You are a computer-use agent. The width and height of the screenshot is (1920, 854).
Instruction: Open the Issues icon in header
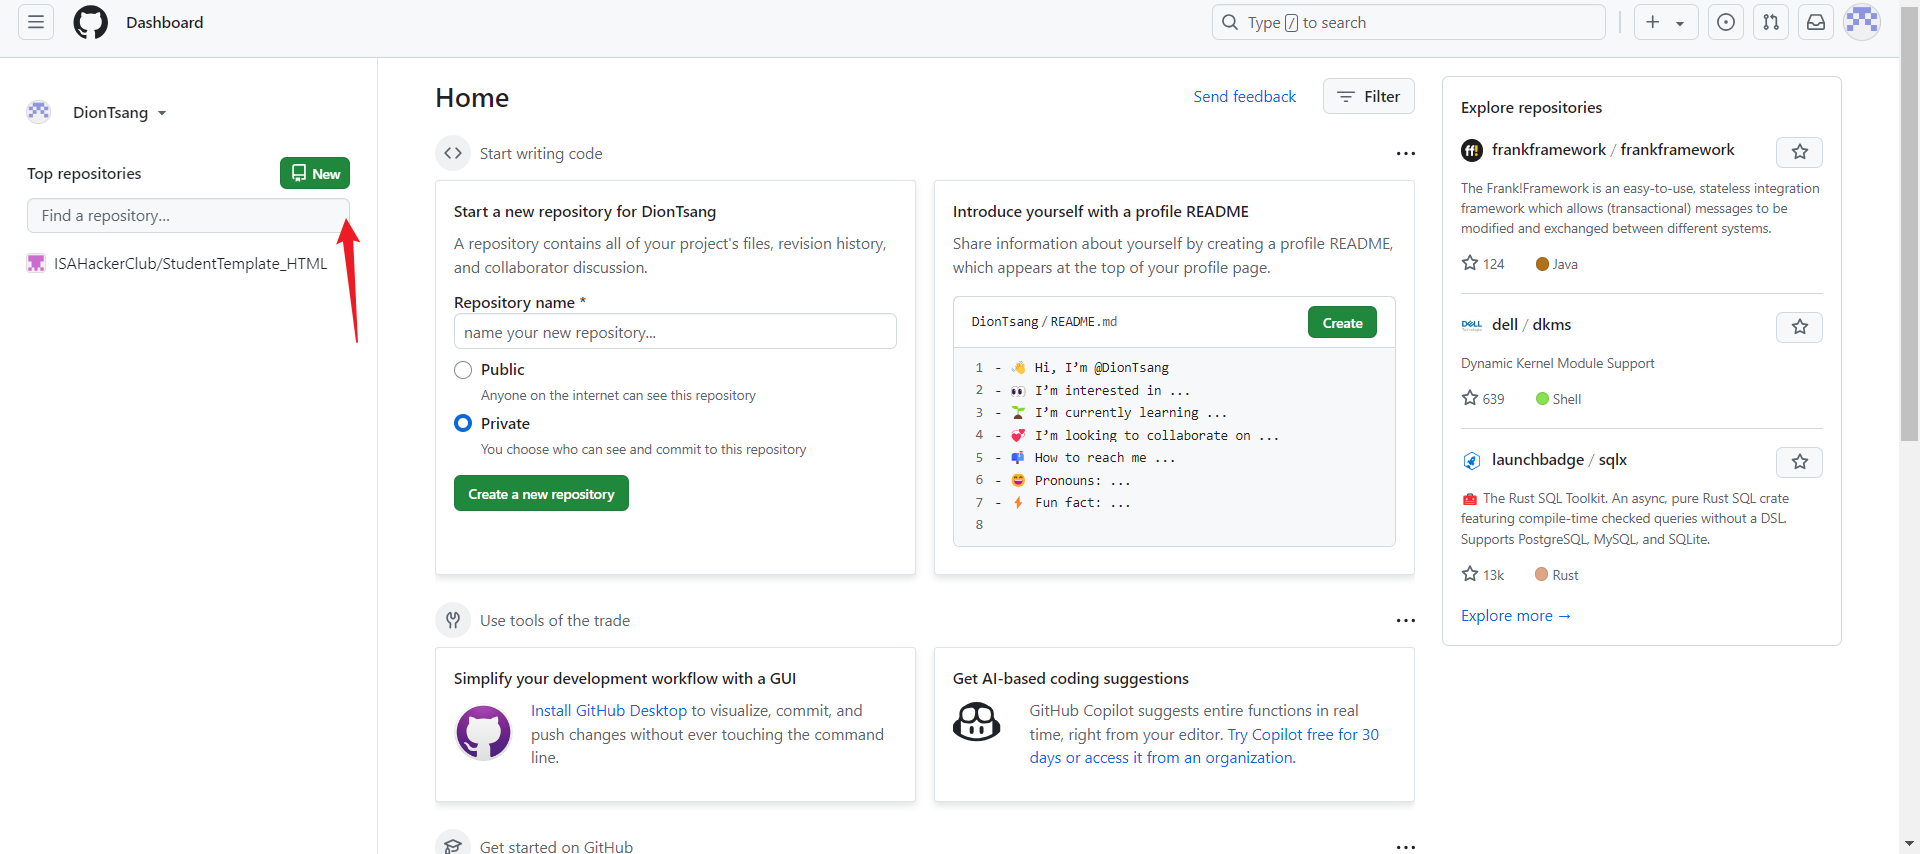coord(1726,22)
